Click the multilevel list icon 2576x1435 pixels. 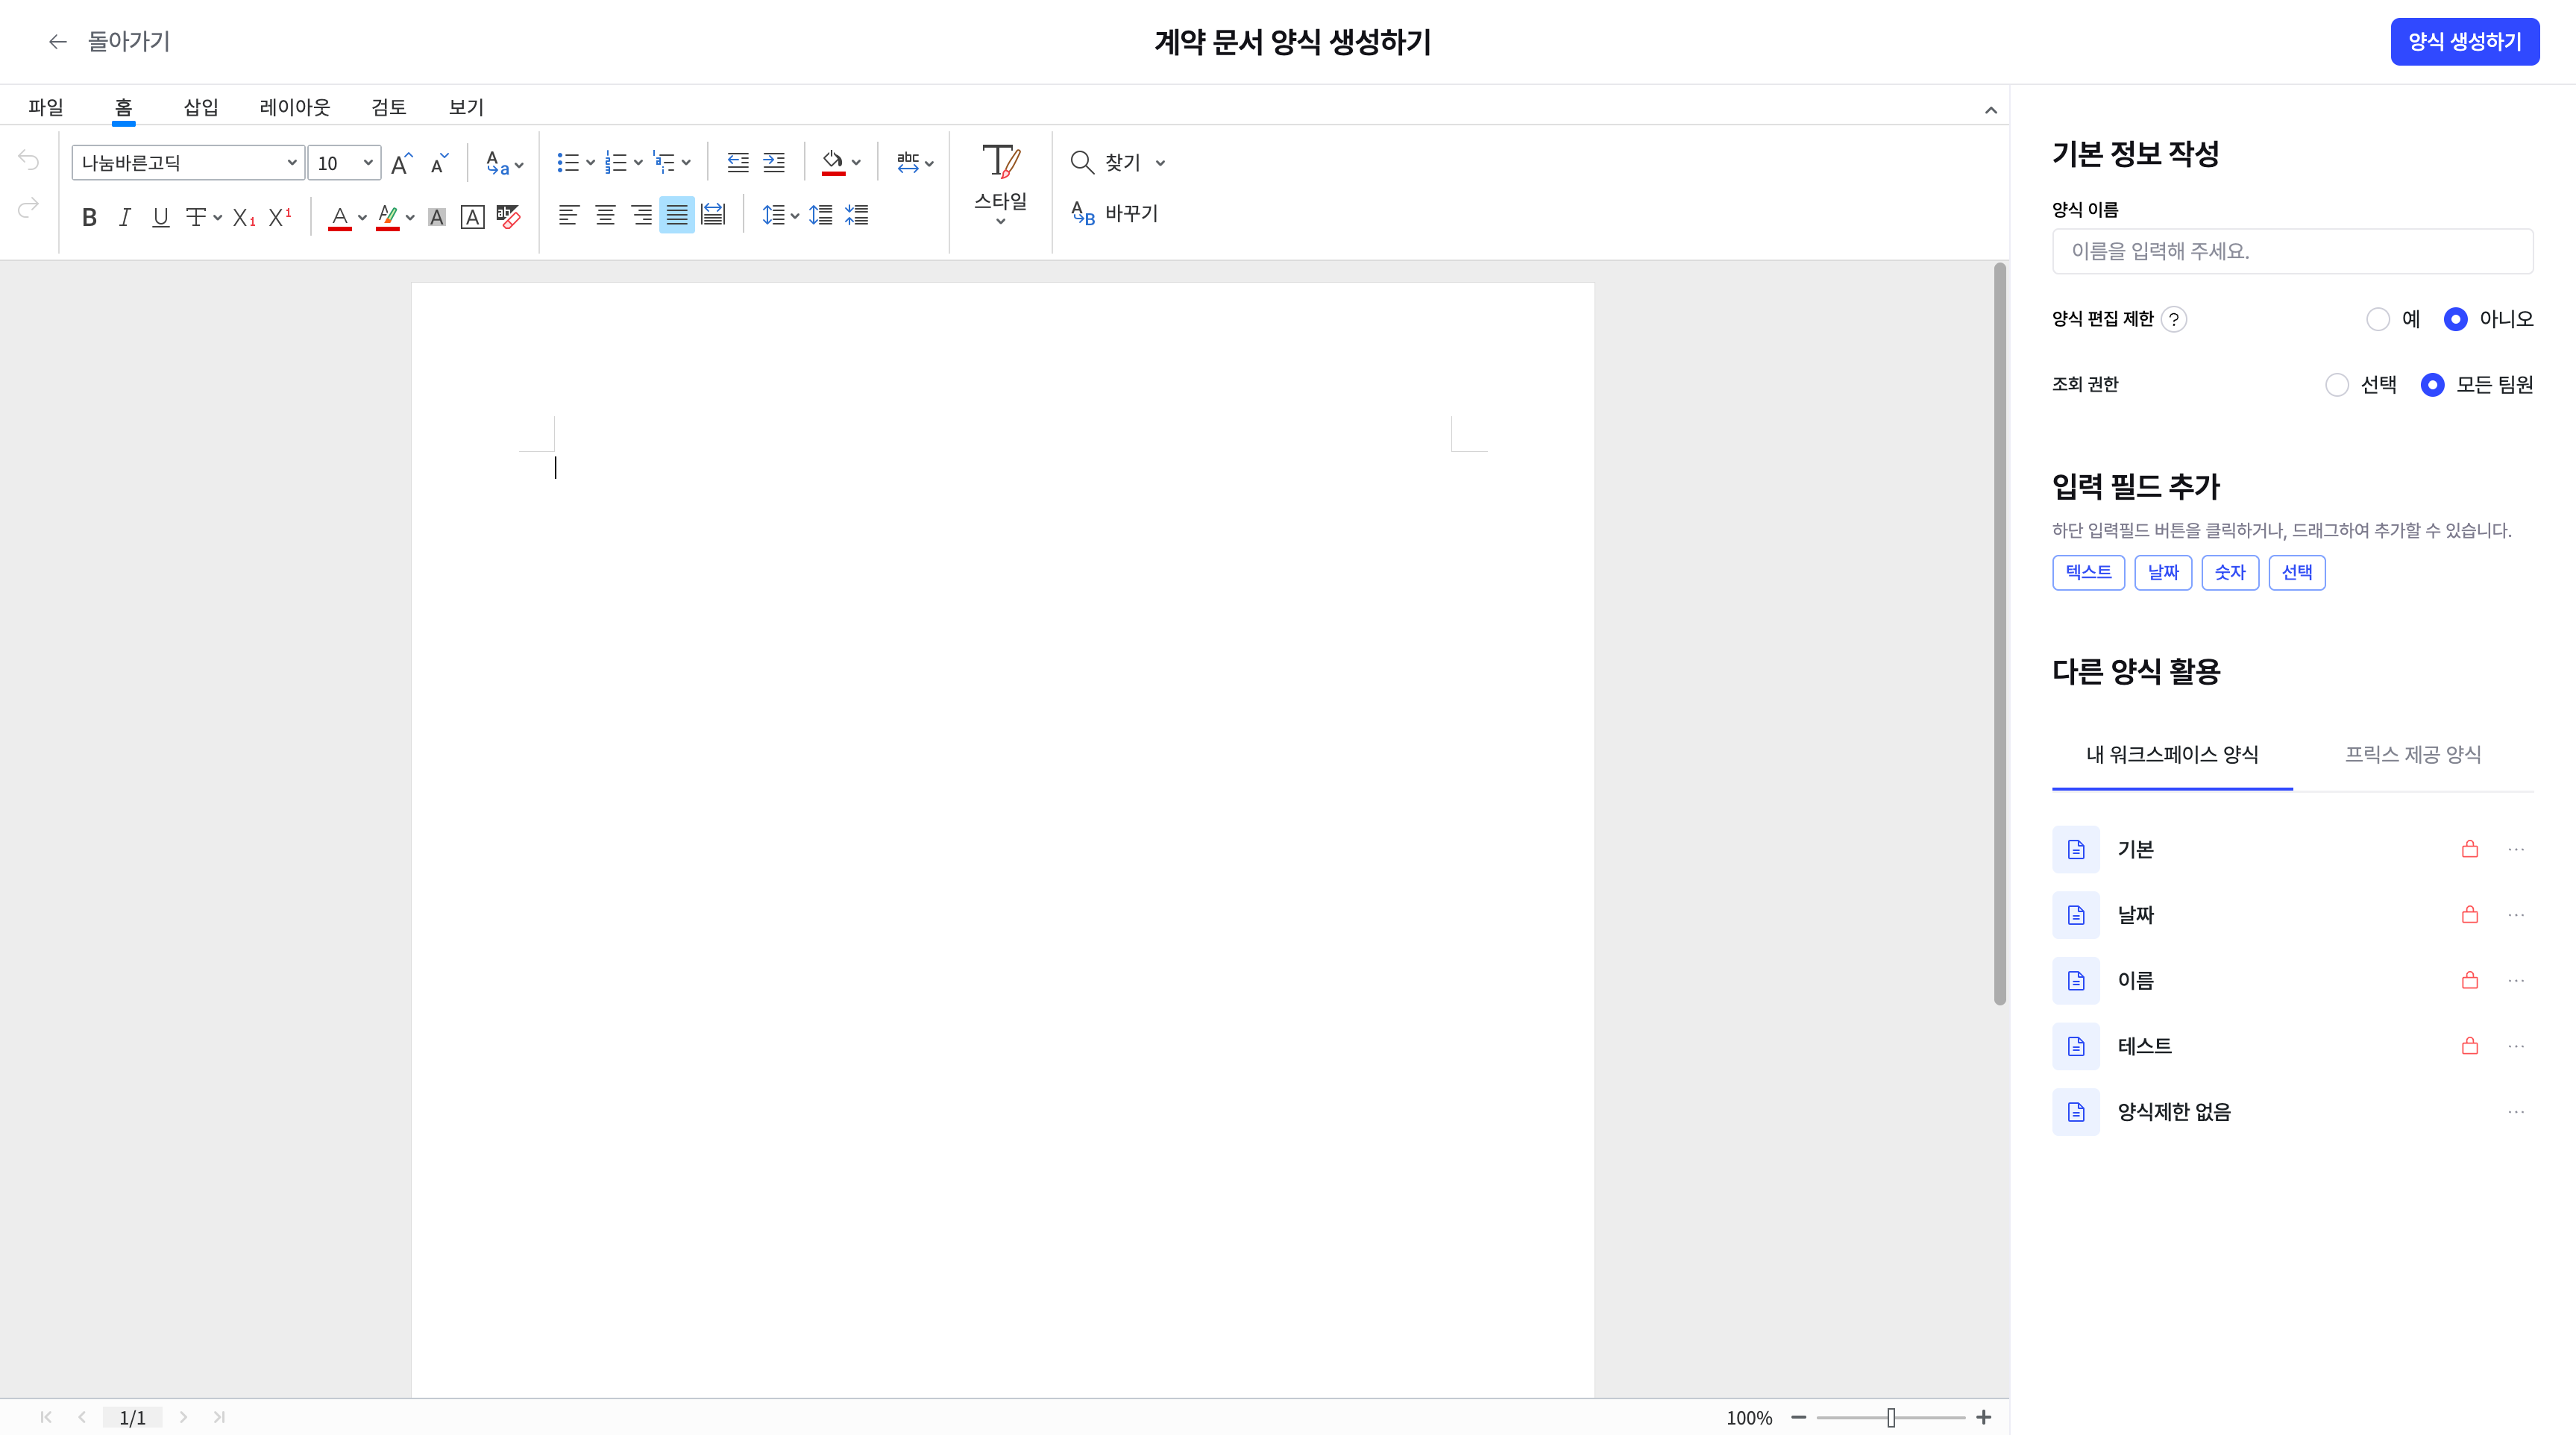click(x=664, y=162)
